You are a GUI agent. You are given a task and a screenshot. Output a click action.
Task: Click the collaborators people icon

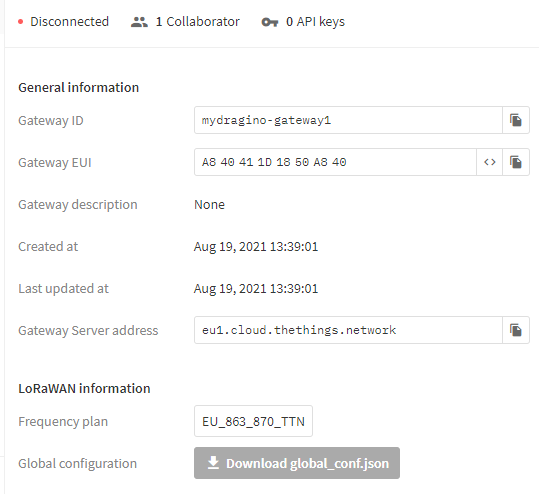coord(139,22)
